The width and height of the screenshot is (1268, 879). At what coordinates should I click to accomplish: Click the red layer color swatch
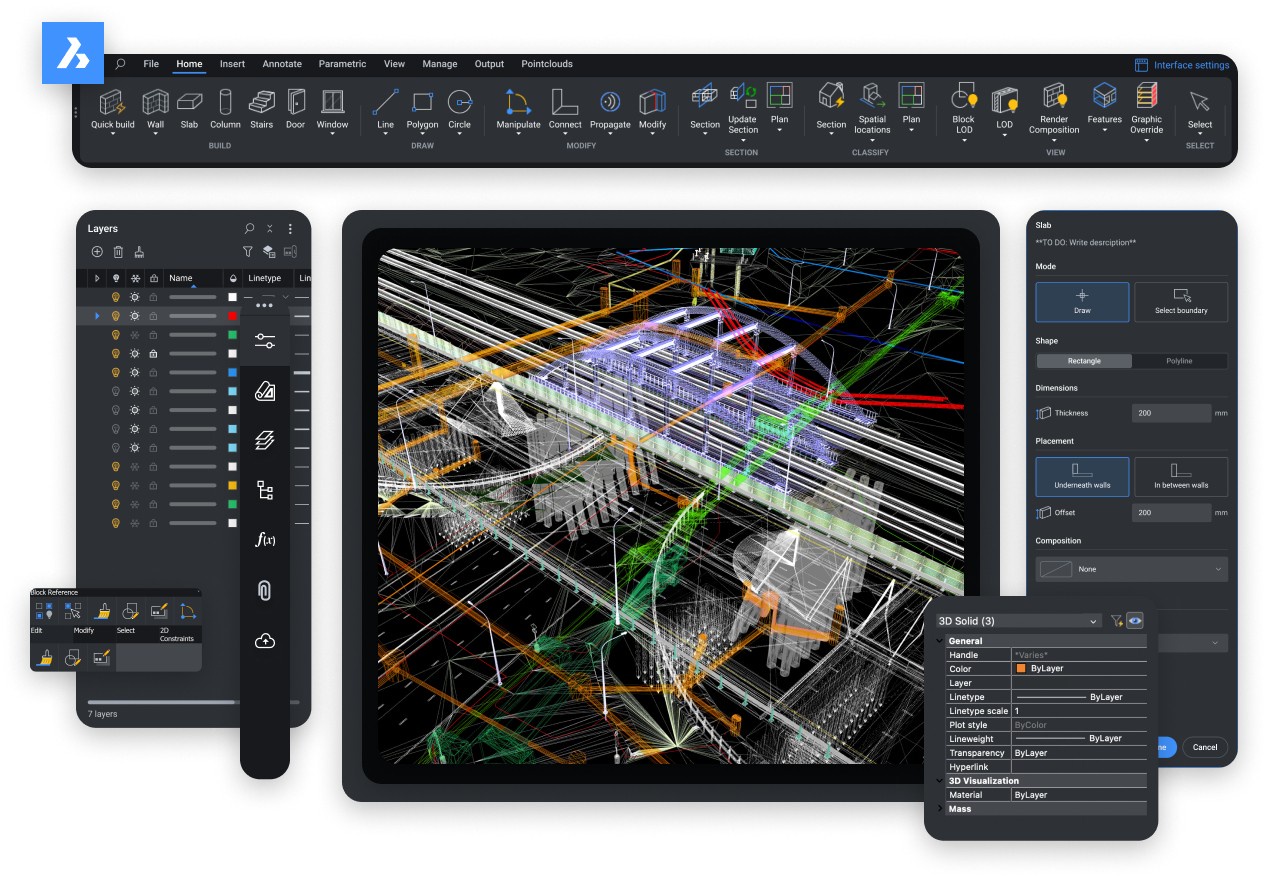(232, 316)
